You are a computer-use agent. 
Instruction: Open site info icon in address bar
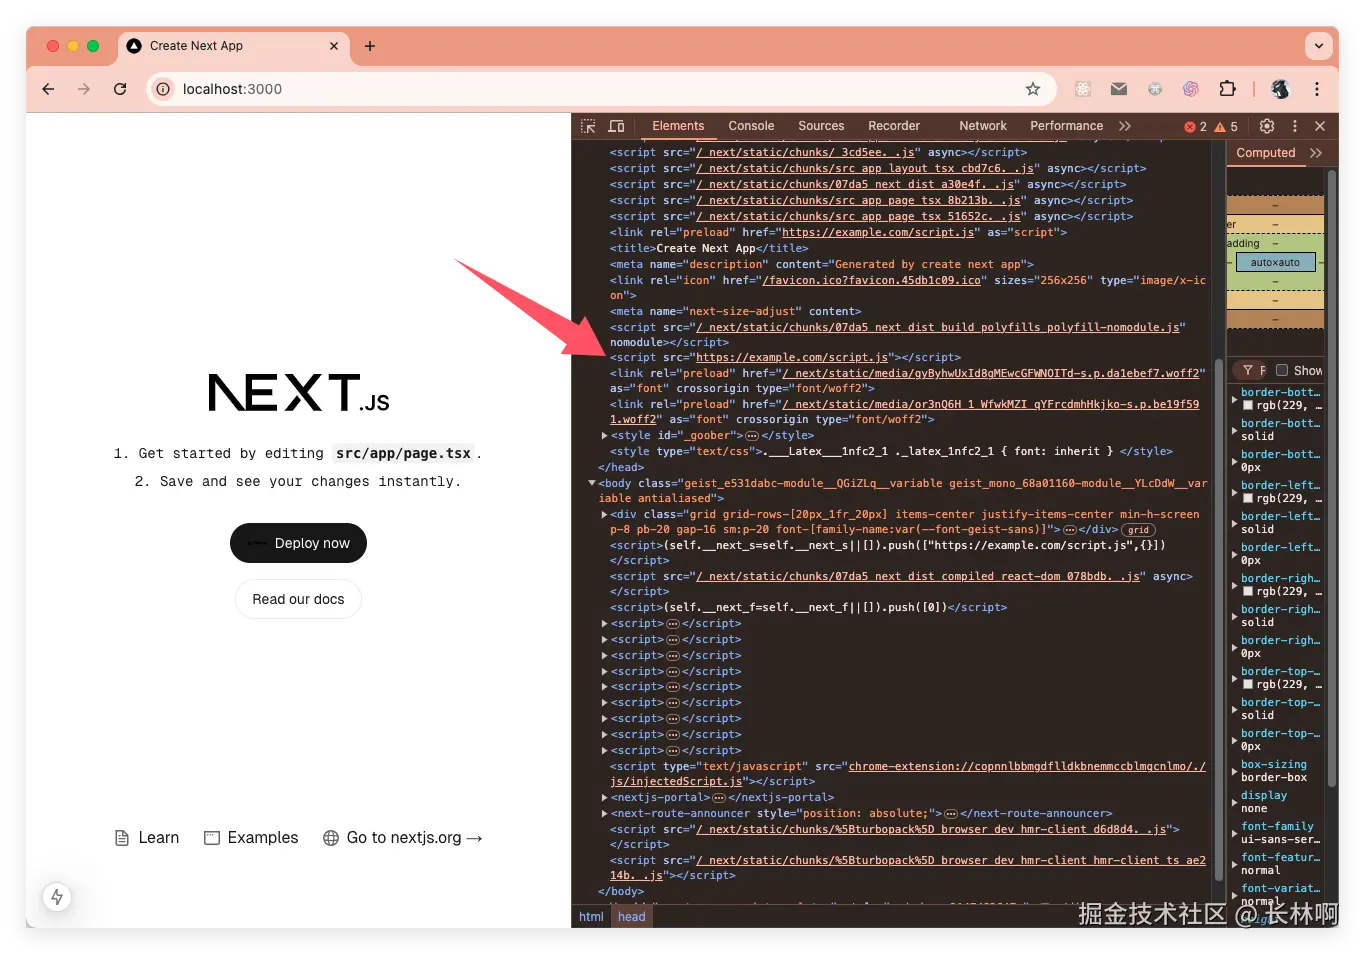pos(163,89)
